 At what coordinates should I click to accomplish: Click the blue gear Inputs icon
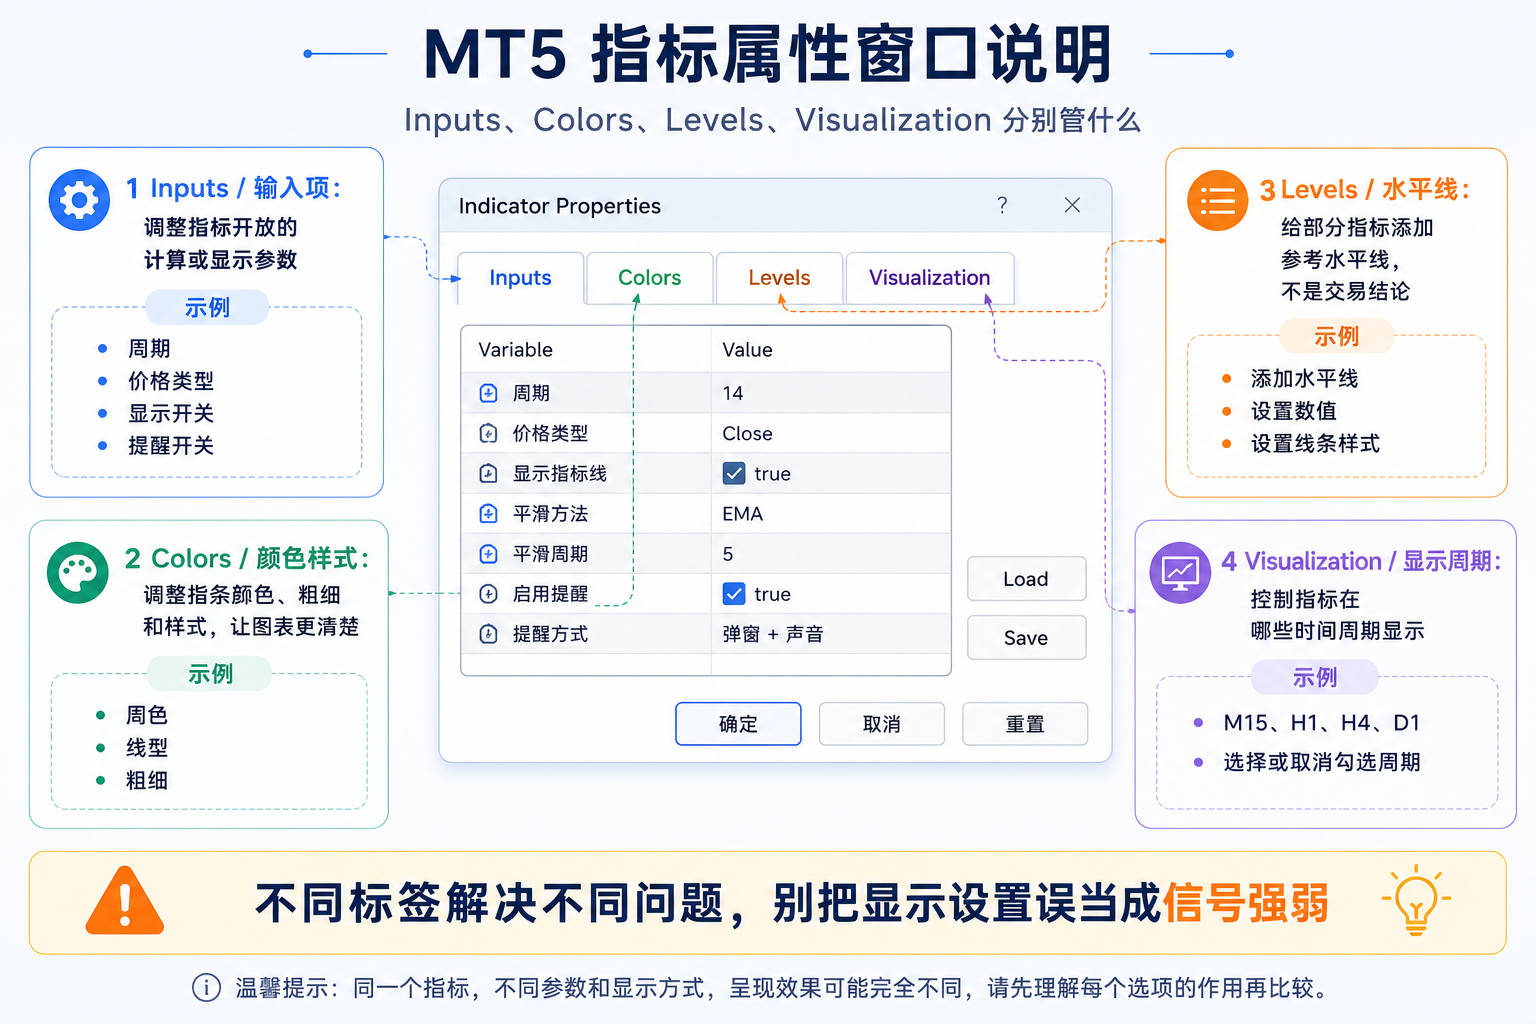pyautogui.click(x=79, y=200)
